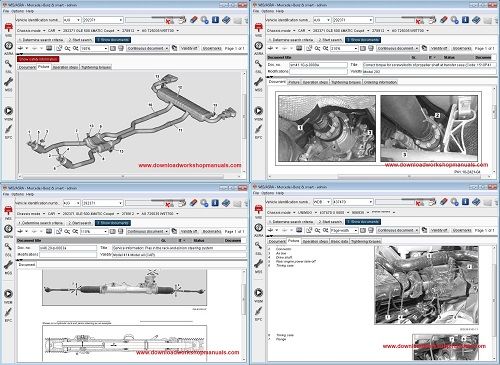This screenshot has height=365, width=500.
Task: Click globe search icon in engine photo window toolbar
Action: 455,202
